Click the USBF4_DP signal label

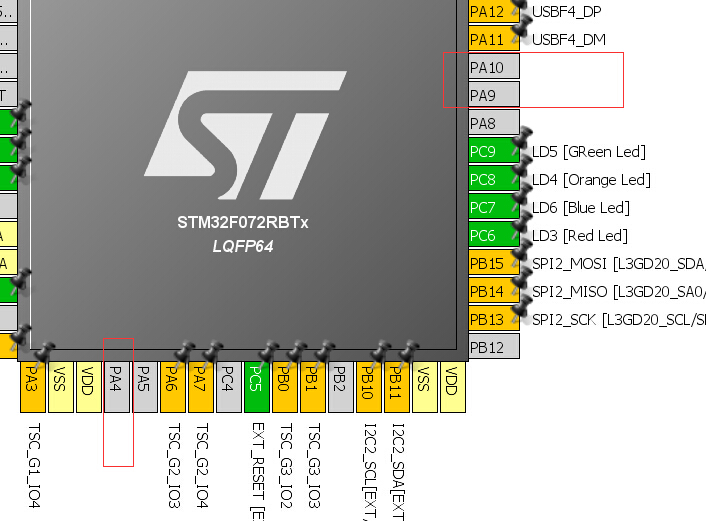pyautogui.click(x=566, y=12)
